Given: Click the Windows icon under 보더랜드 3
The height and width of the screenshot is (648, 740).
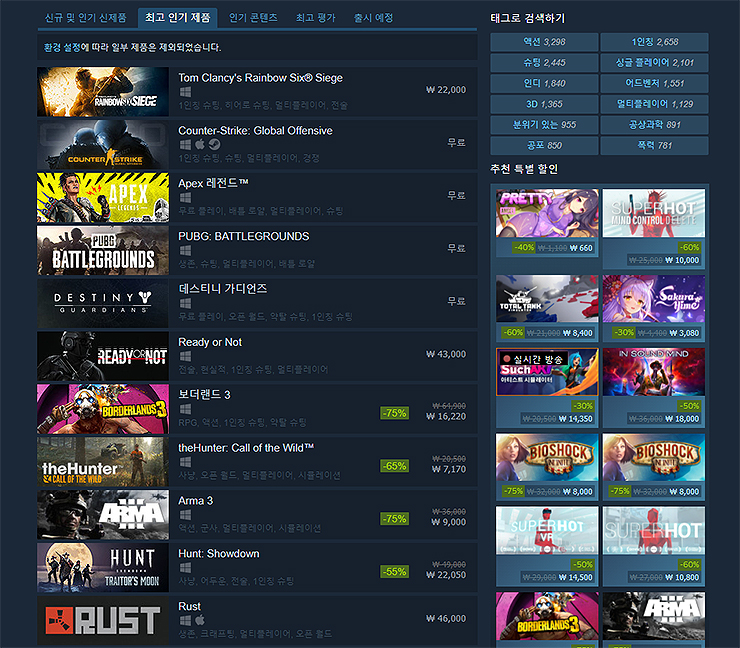Looking at the screenshot, I should [185, 409].
